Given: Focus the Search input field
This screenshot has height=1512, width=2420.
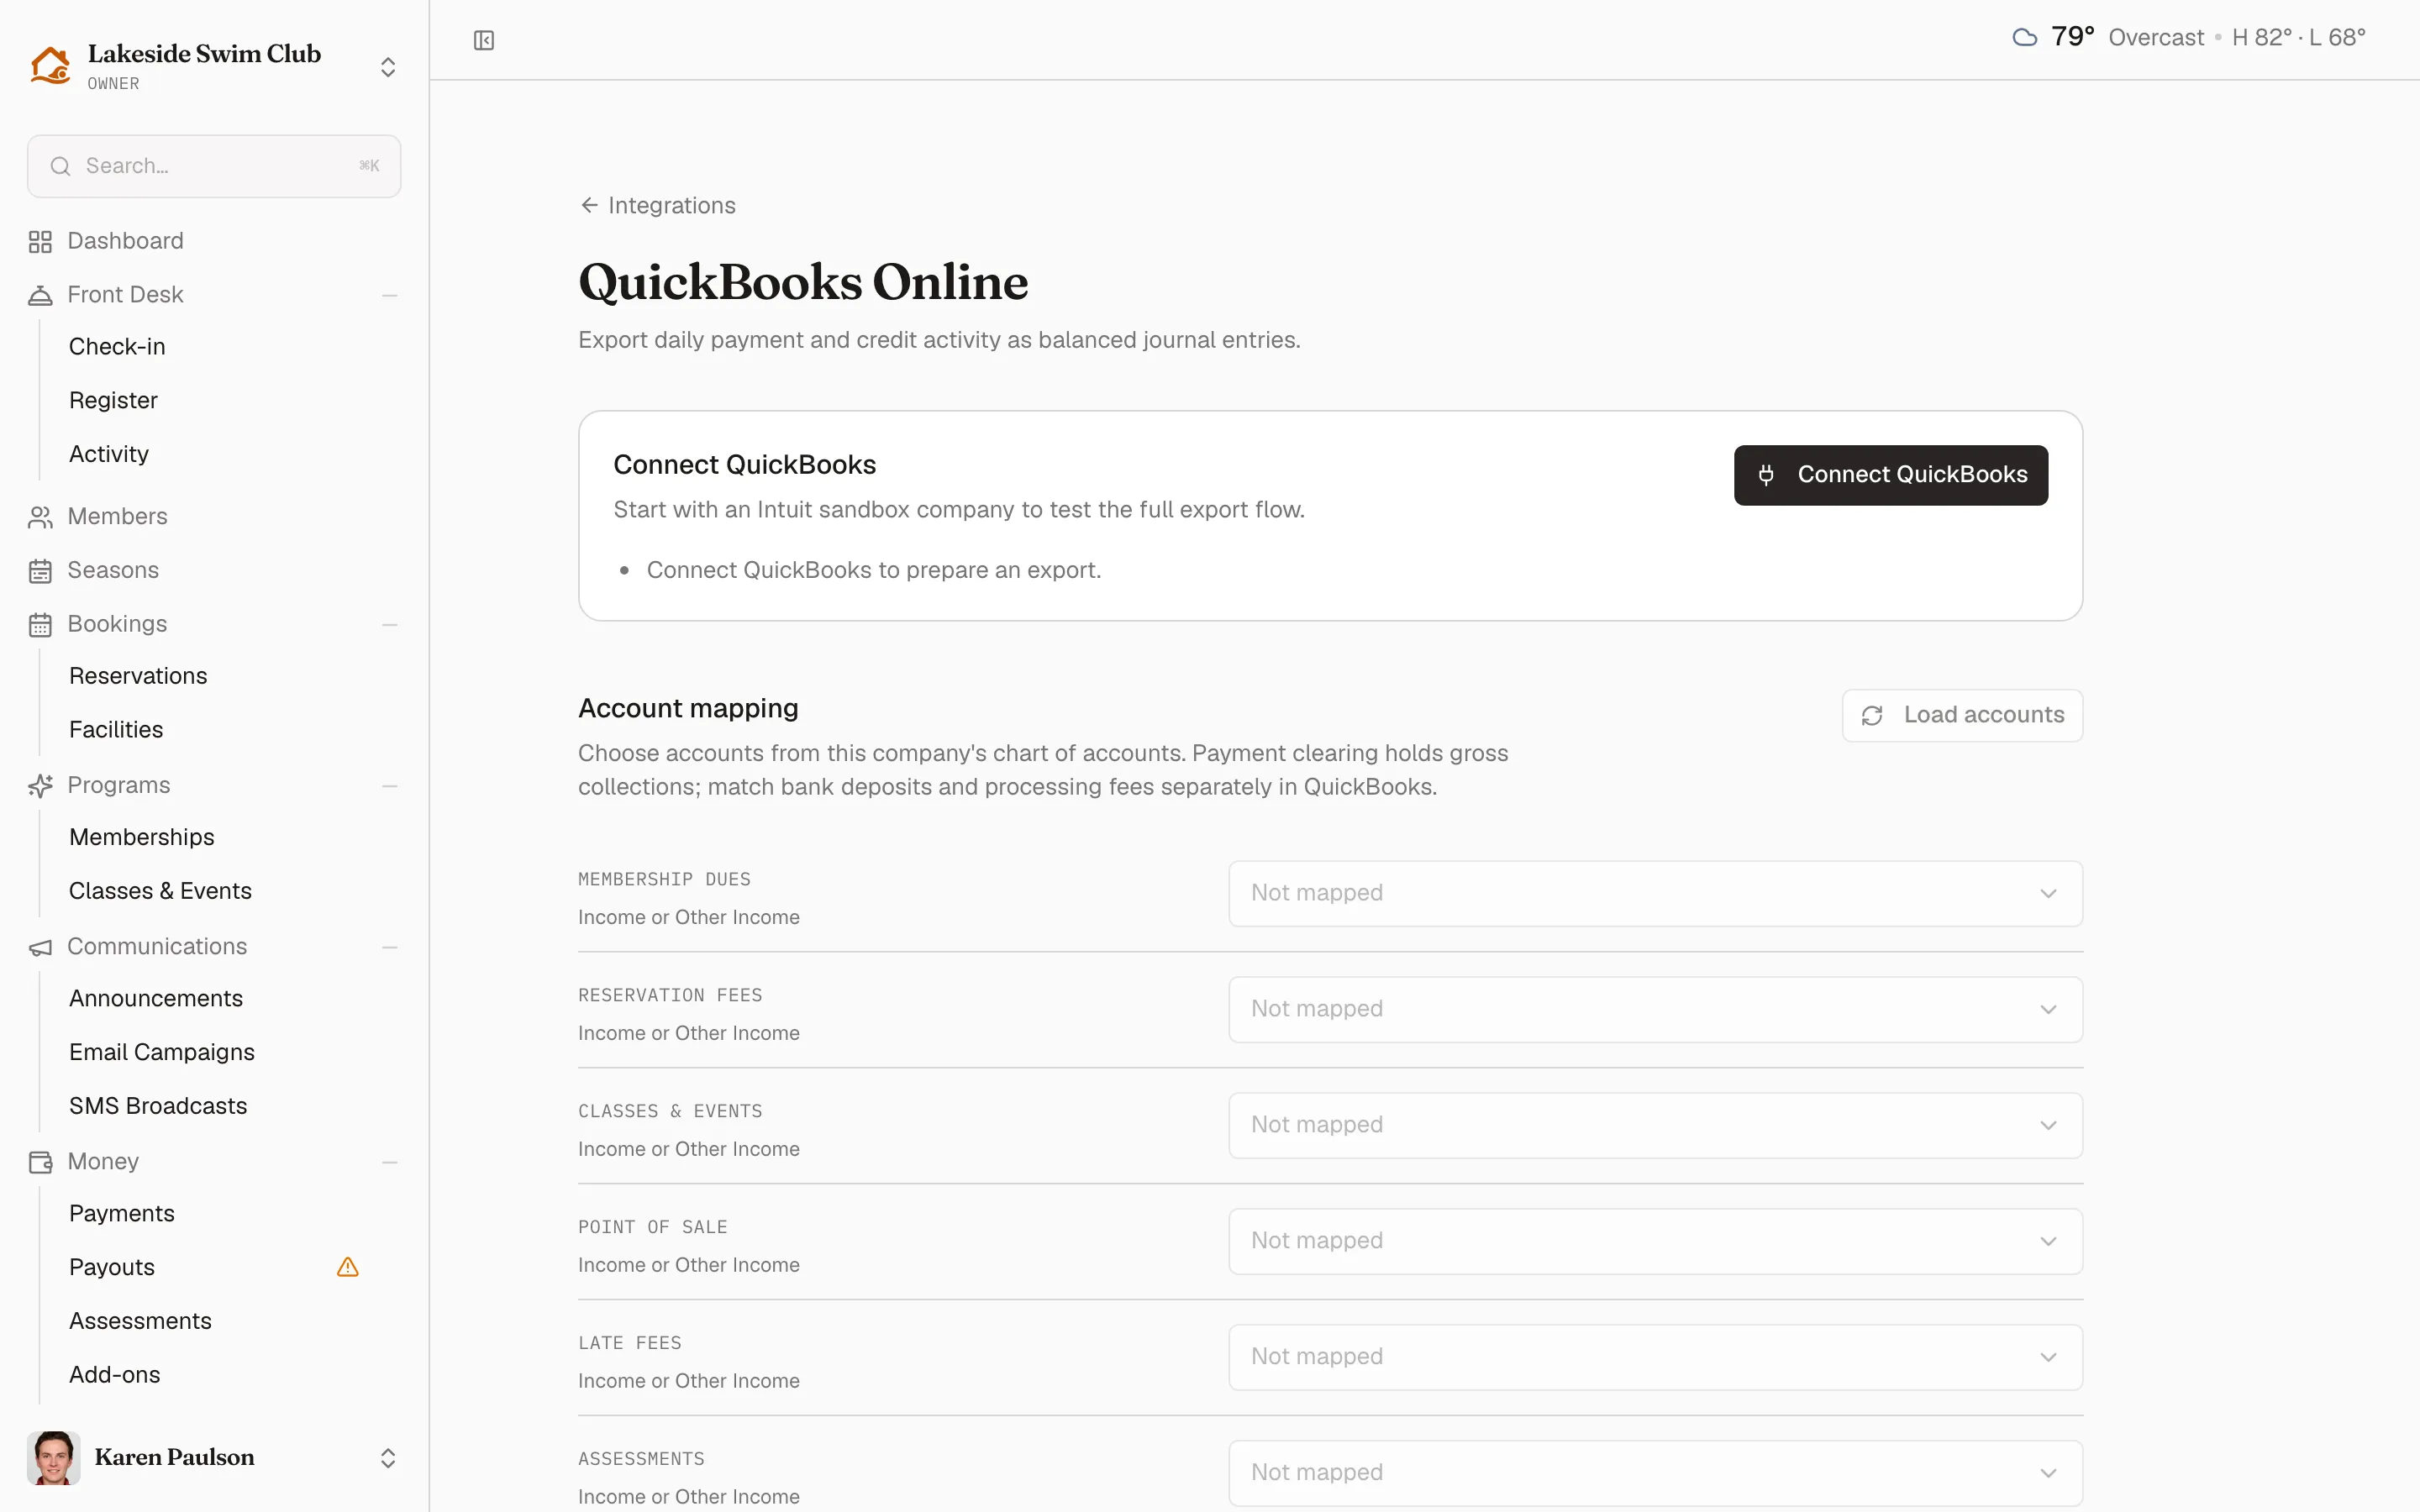Looking at the screenshot, I should (214, 166).
